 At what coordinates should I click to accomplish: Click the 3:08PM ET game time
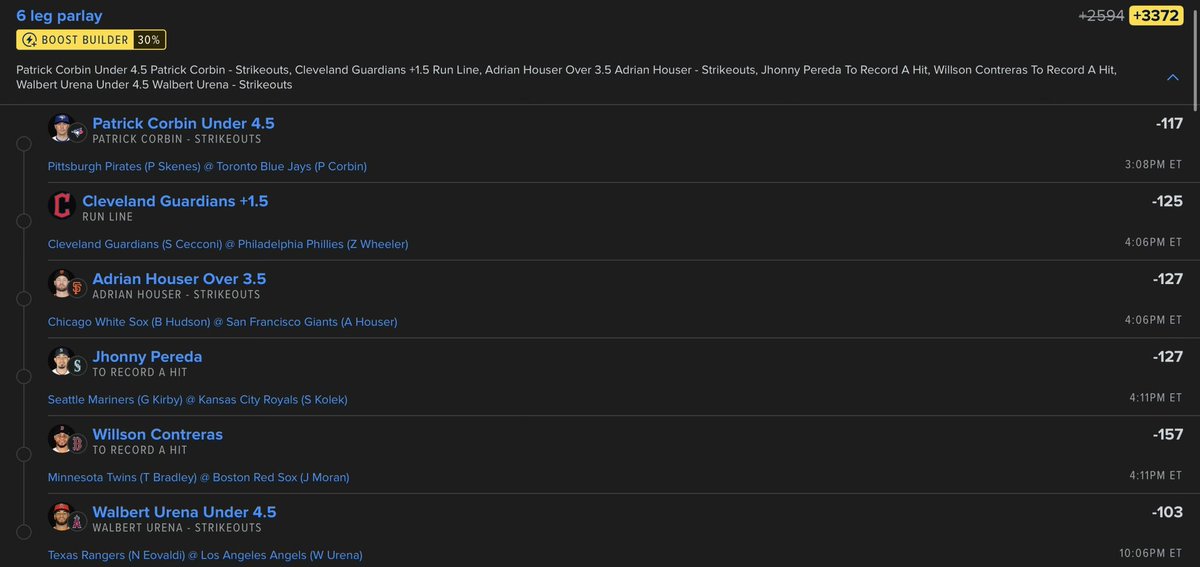point(1153,165)
